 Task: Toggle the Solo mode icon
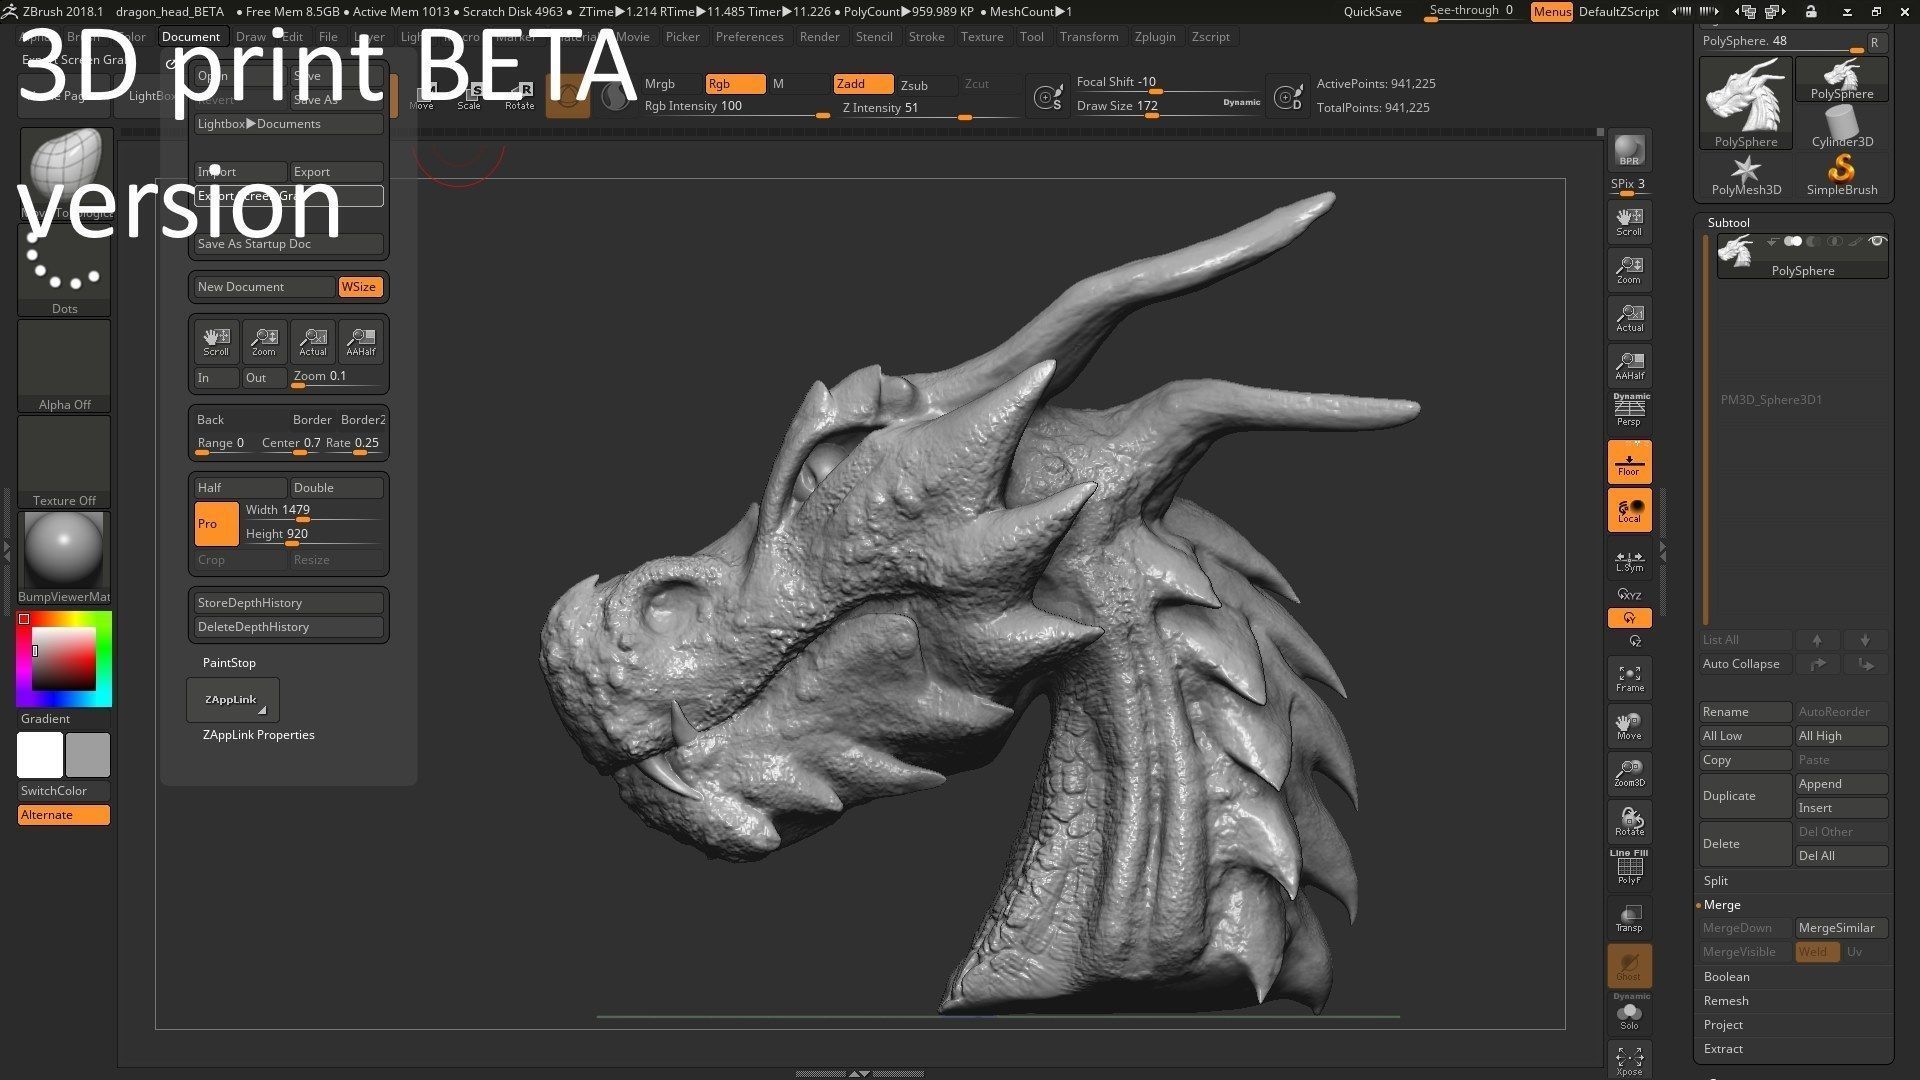pyautogui.click(x=1629, y=1012)
